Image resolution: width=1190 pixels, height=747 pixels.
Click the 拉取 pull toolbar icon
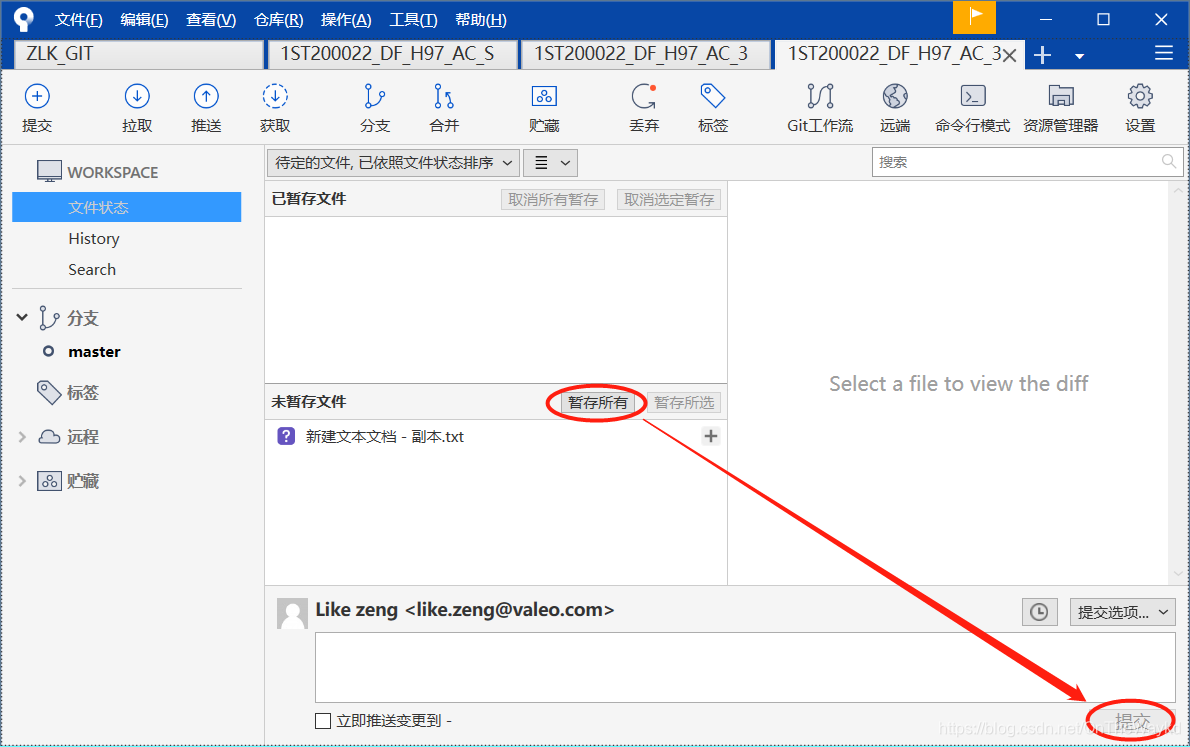(x=137, y=97)
